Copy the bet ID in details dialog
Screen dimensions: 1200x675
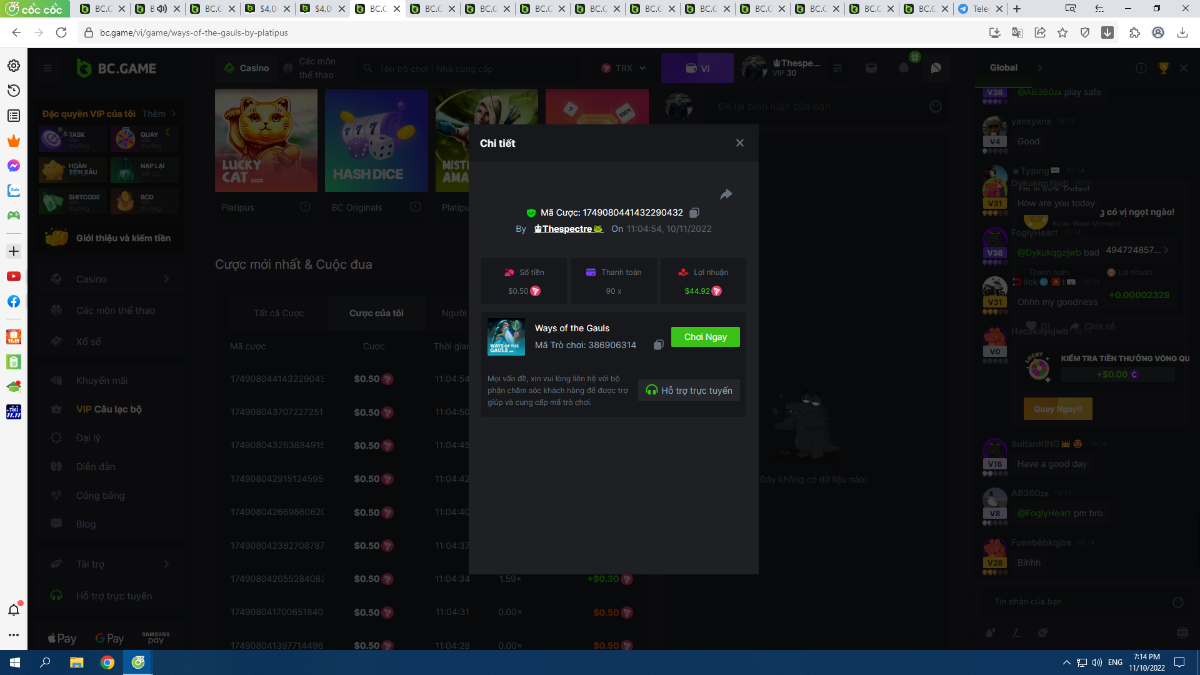point(694,213)
